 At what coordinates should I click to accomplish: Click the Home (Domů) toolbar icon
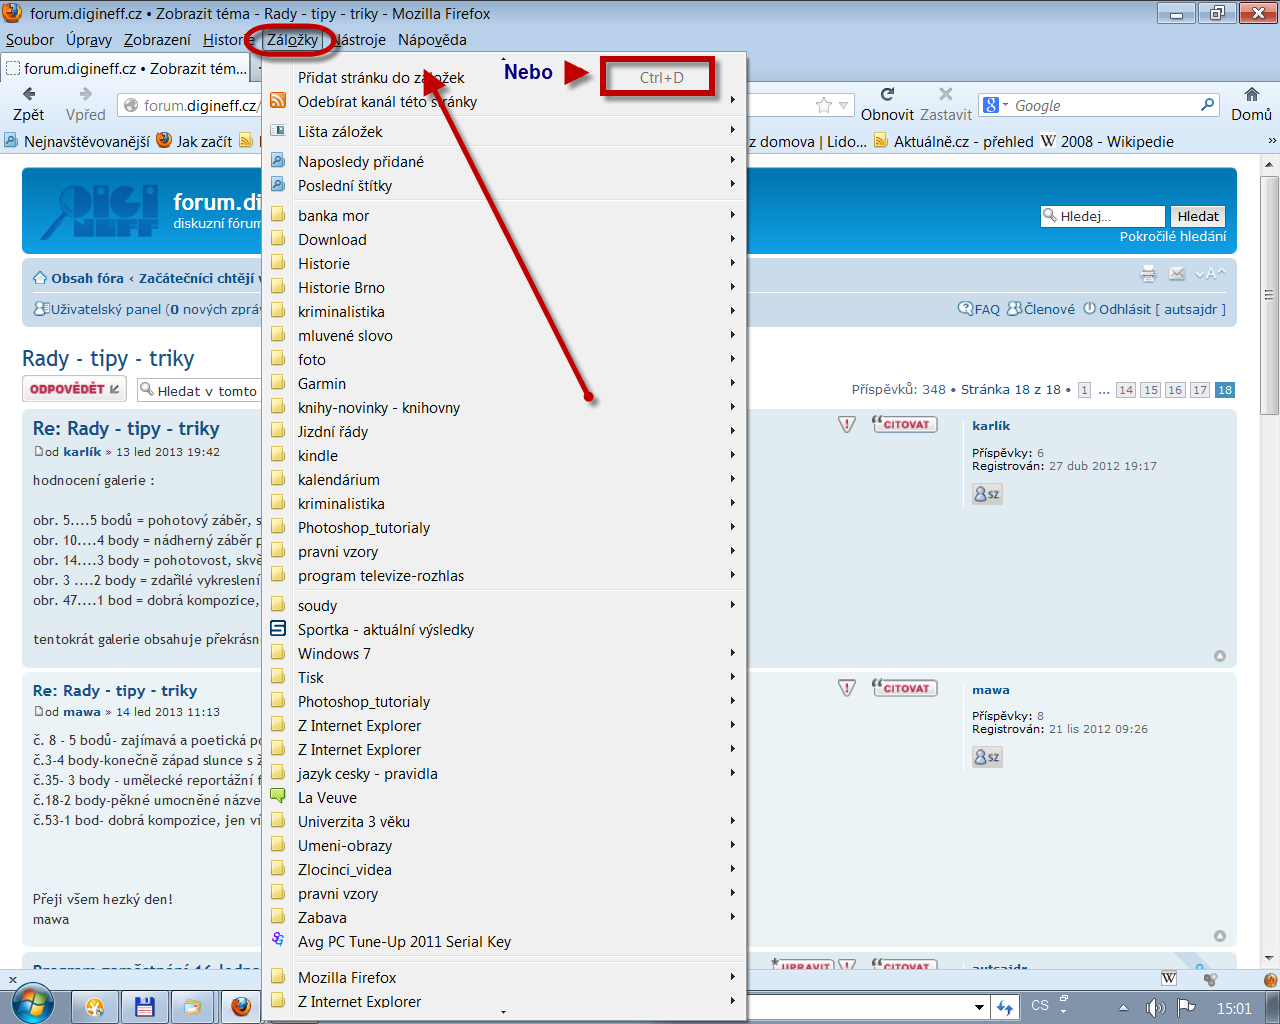click(1251, 95)
